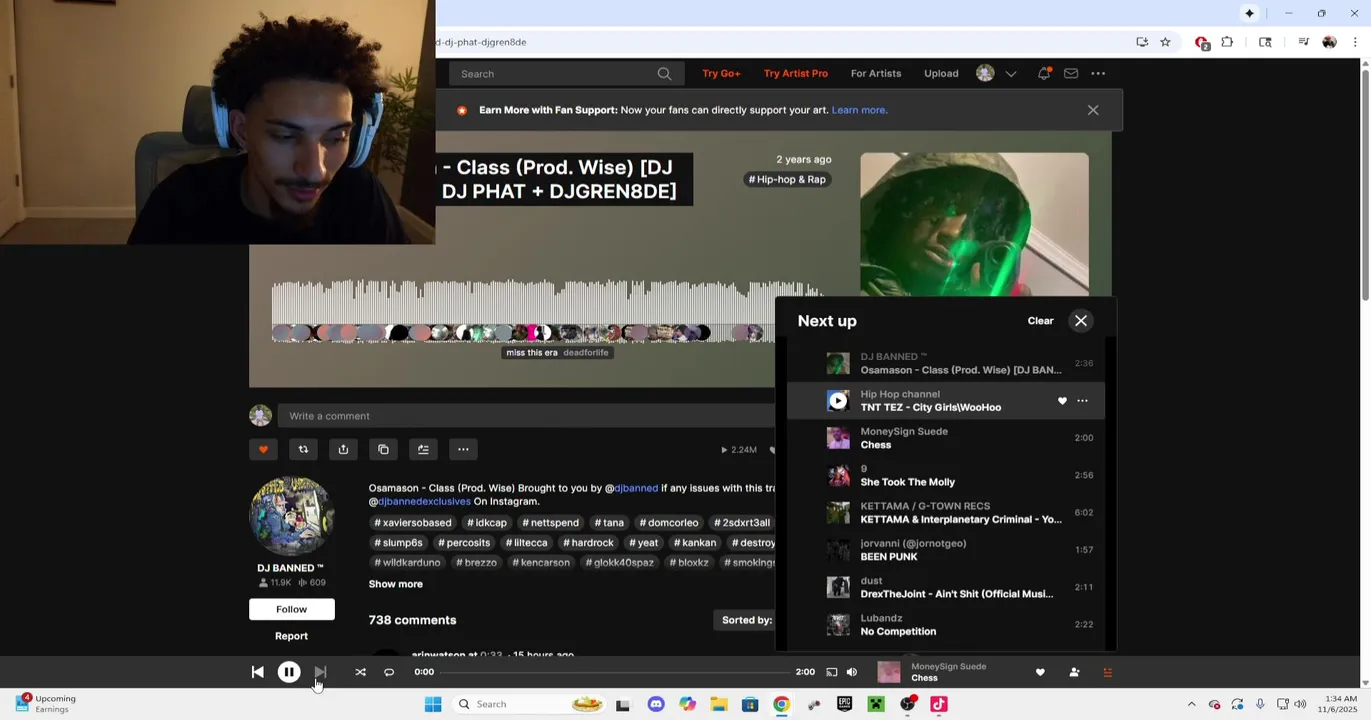Repost the Osamason Class track
This screenshot has width=1371, height=720.
click(303, 449)
